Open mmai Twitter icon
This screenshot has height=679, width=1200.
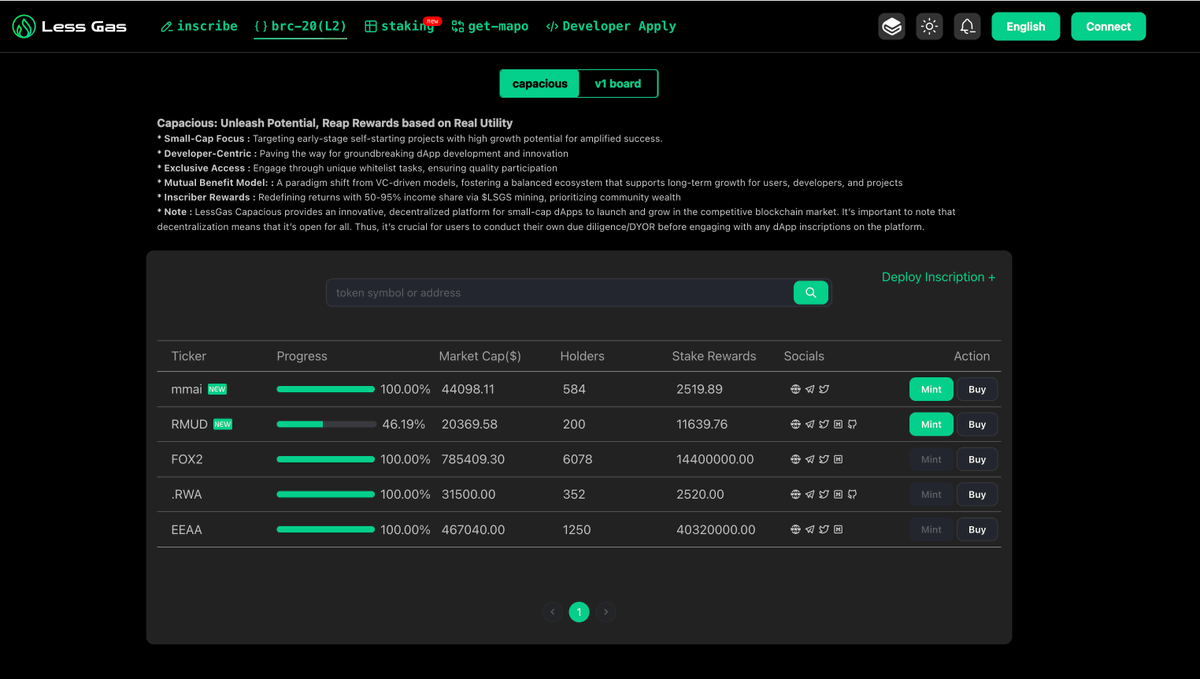[x=824, y=389]
